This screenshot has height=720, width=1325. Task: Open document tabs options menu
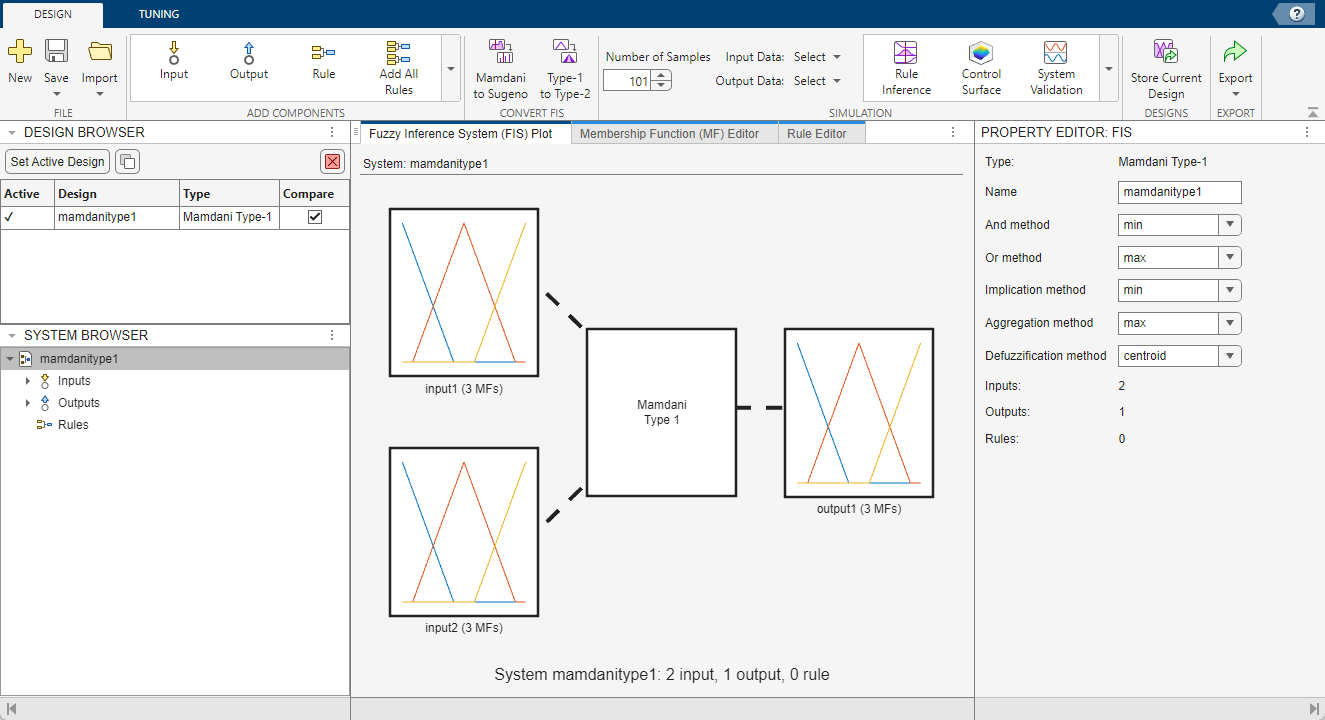pos(953,132)
